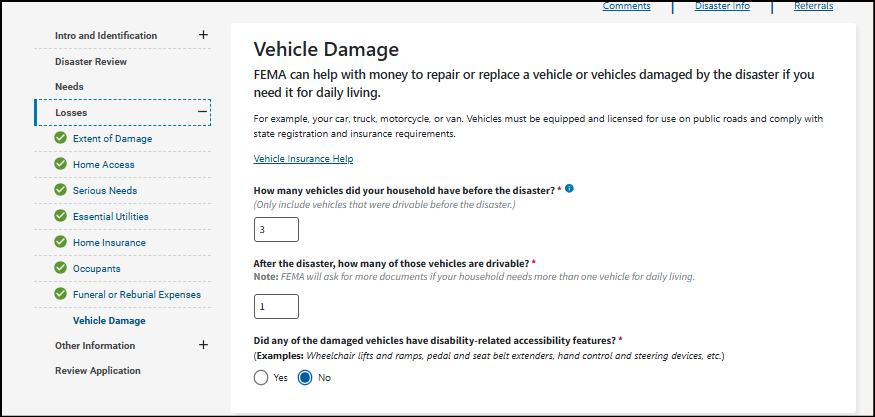This screenshot has height=417, width=875.
Task: Click the vehicles before disaster input field
Action: (x=276, y=230)
